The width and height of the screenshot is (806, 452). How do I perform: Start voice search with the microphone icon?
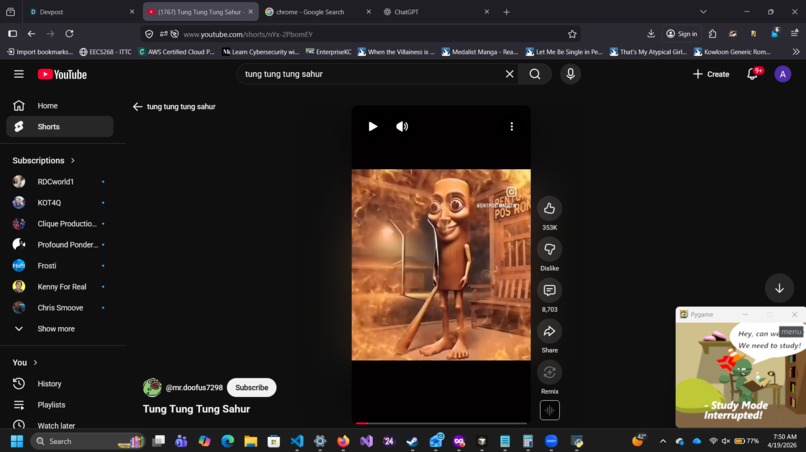click(570, 74)
